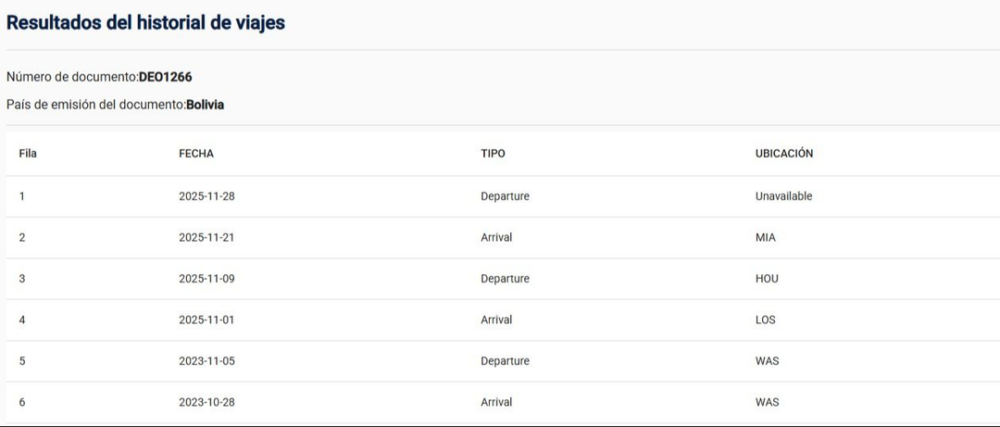
Task: Click the HOU location value
Action: [x=767, y=279]
